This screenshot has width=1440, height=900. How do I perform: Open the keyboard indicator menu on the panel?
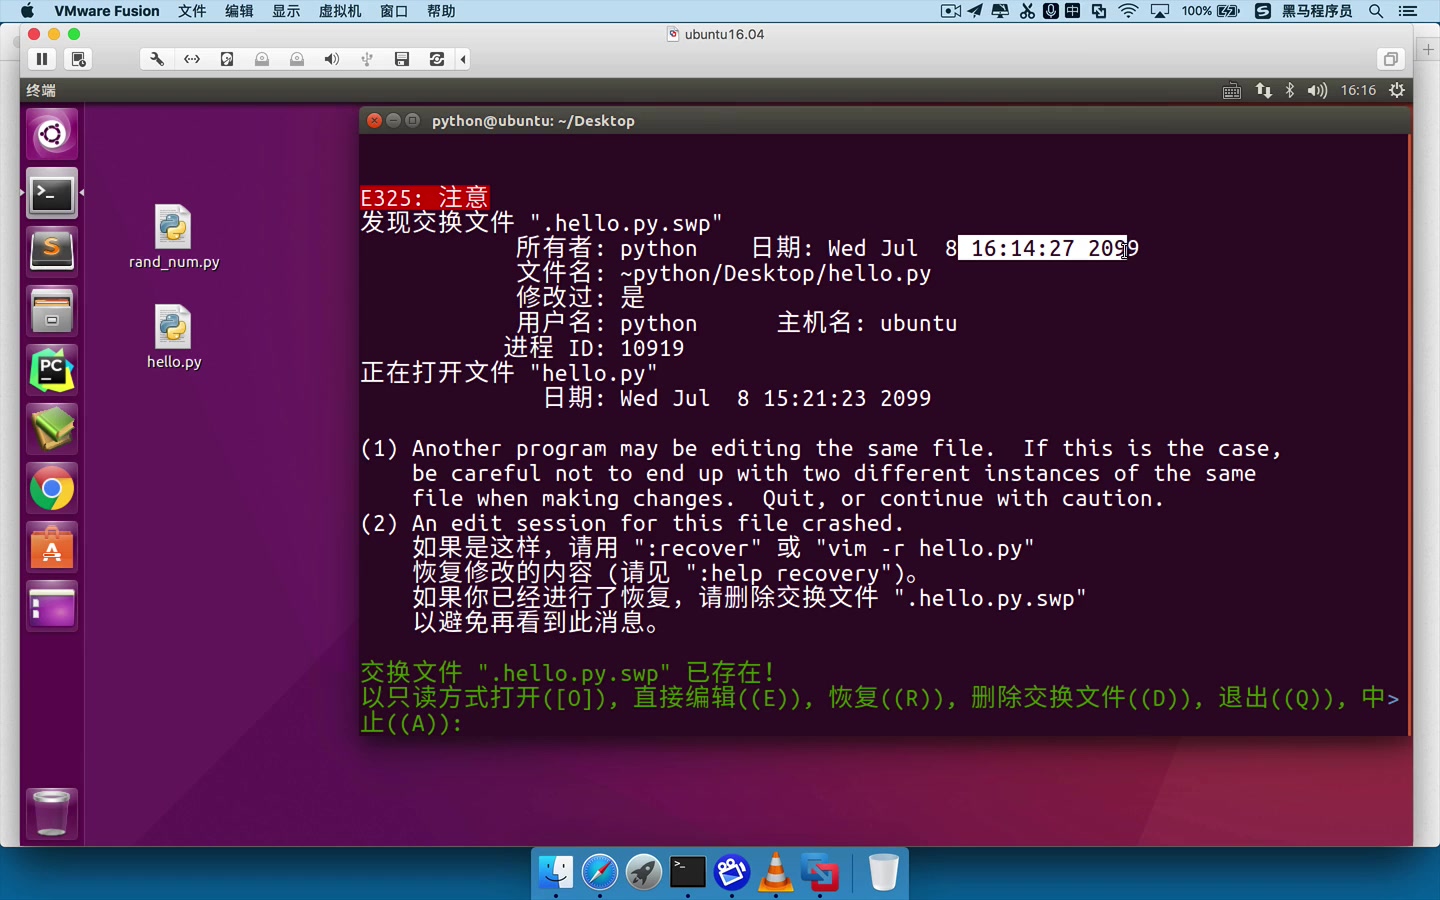click(1231, 90)
